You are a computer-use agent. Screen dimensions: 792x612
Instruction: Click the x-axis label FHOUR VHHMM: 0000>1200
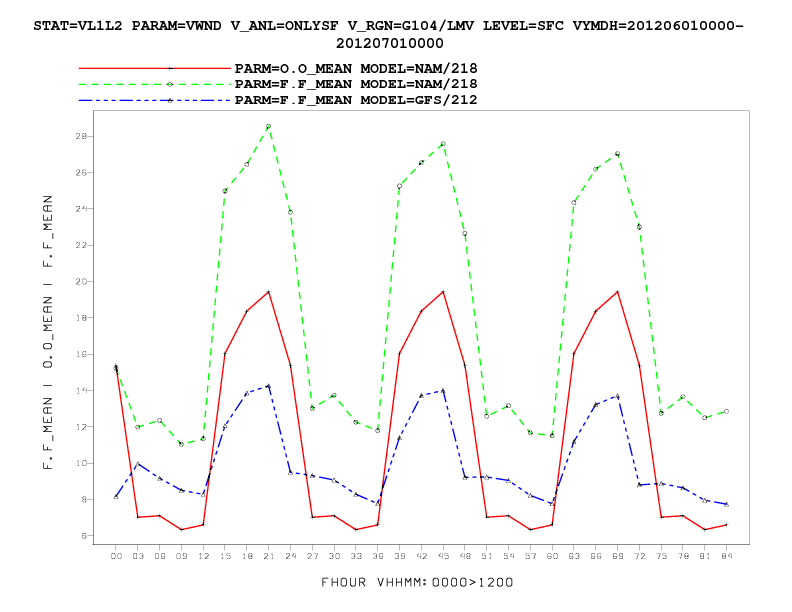[417, 583]
